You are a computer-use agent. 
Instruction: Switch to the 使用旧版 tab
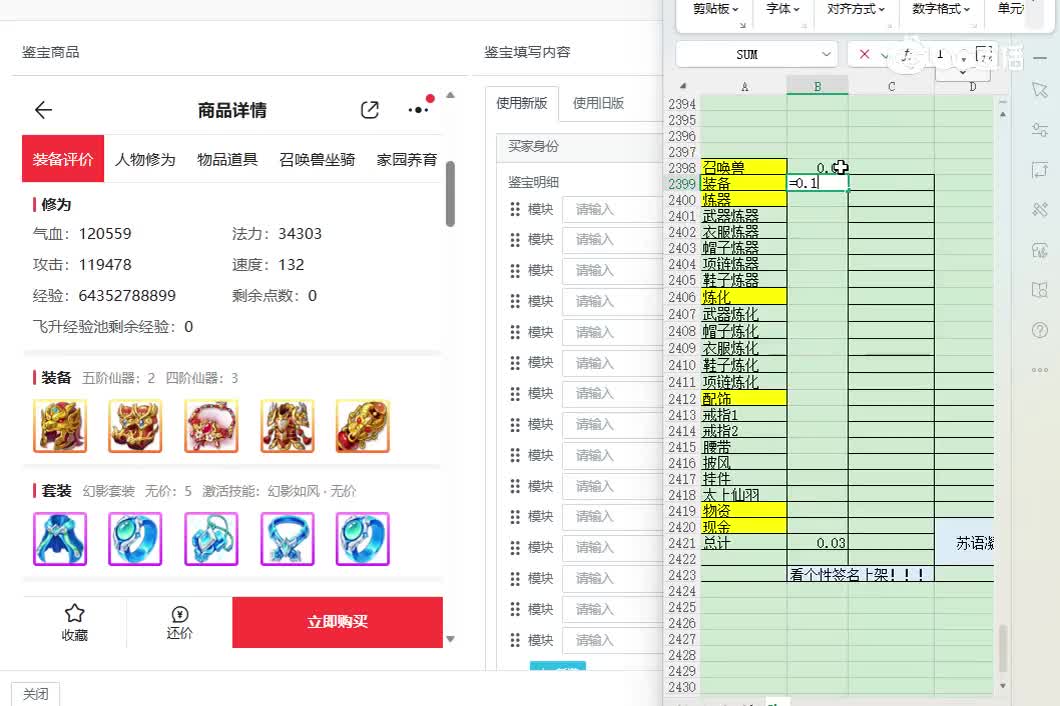[598, 103]
